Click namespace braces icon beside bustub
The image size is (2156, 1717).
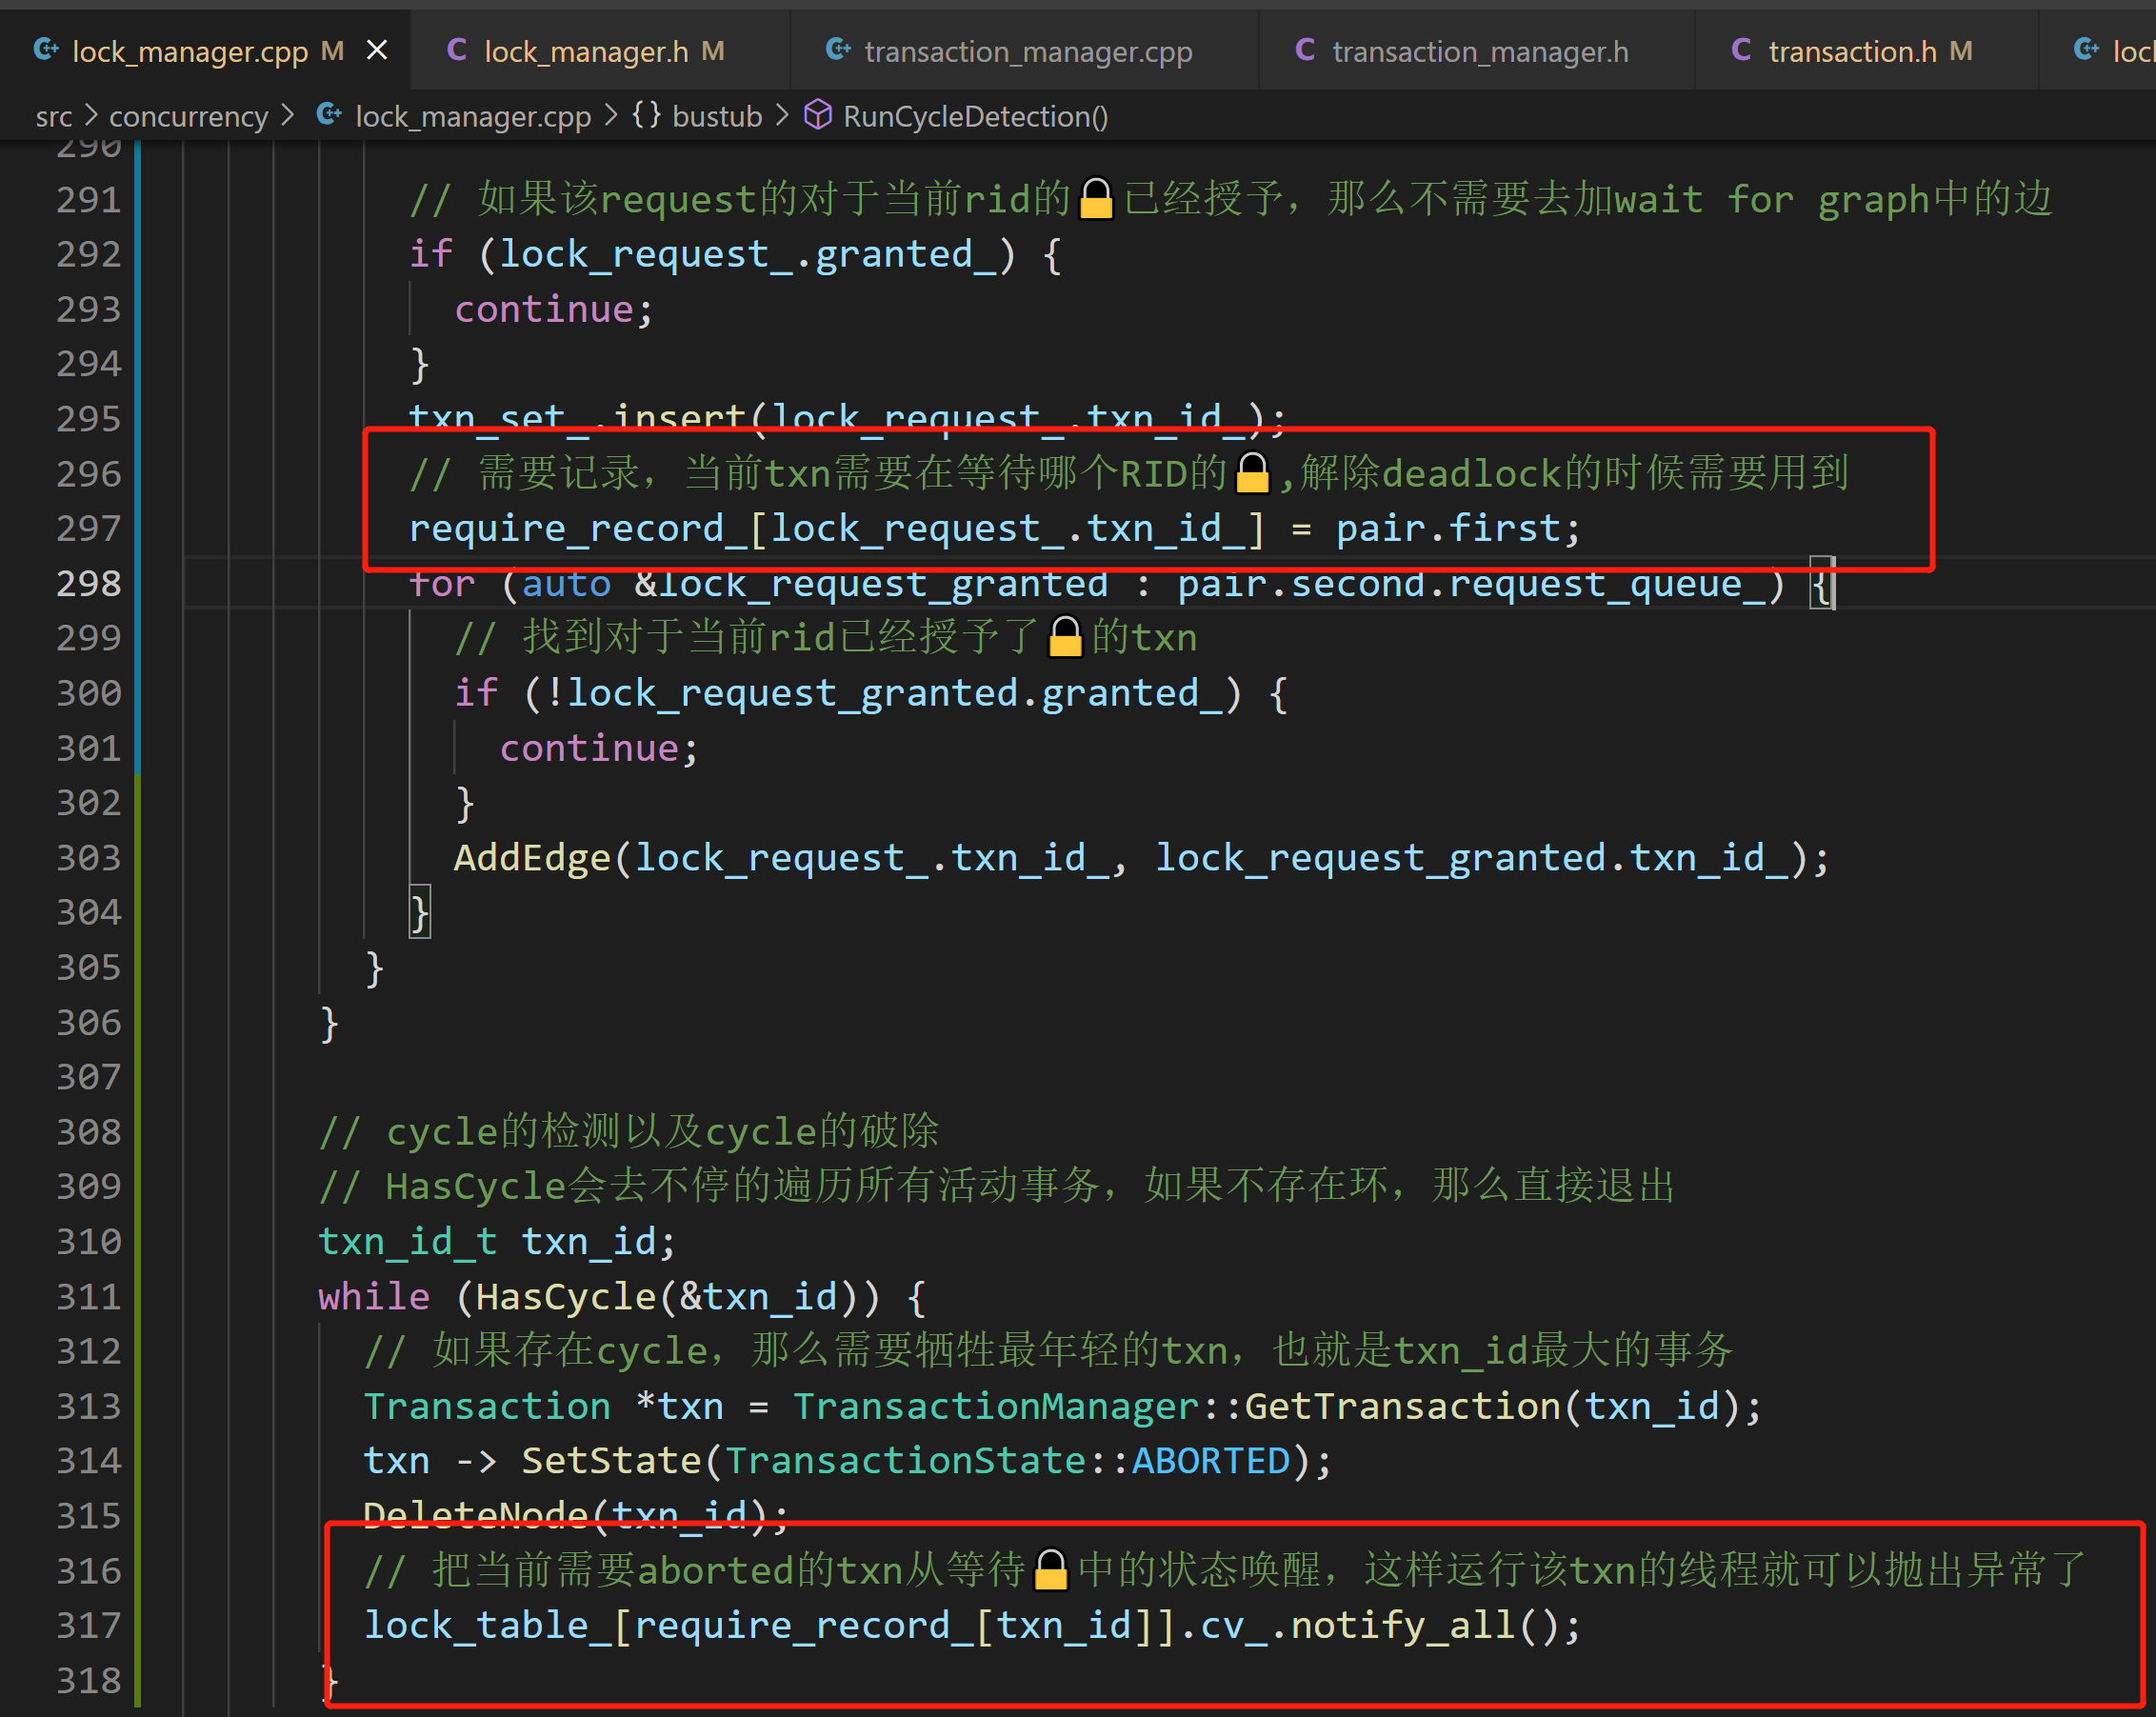pos(646,115)
